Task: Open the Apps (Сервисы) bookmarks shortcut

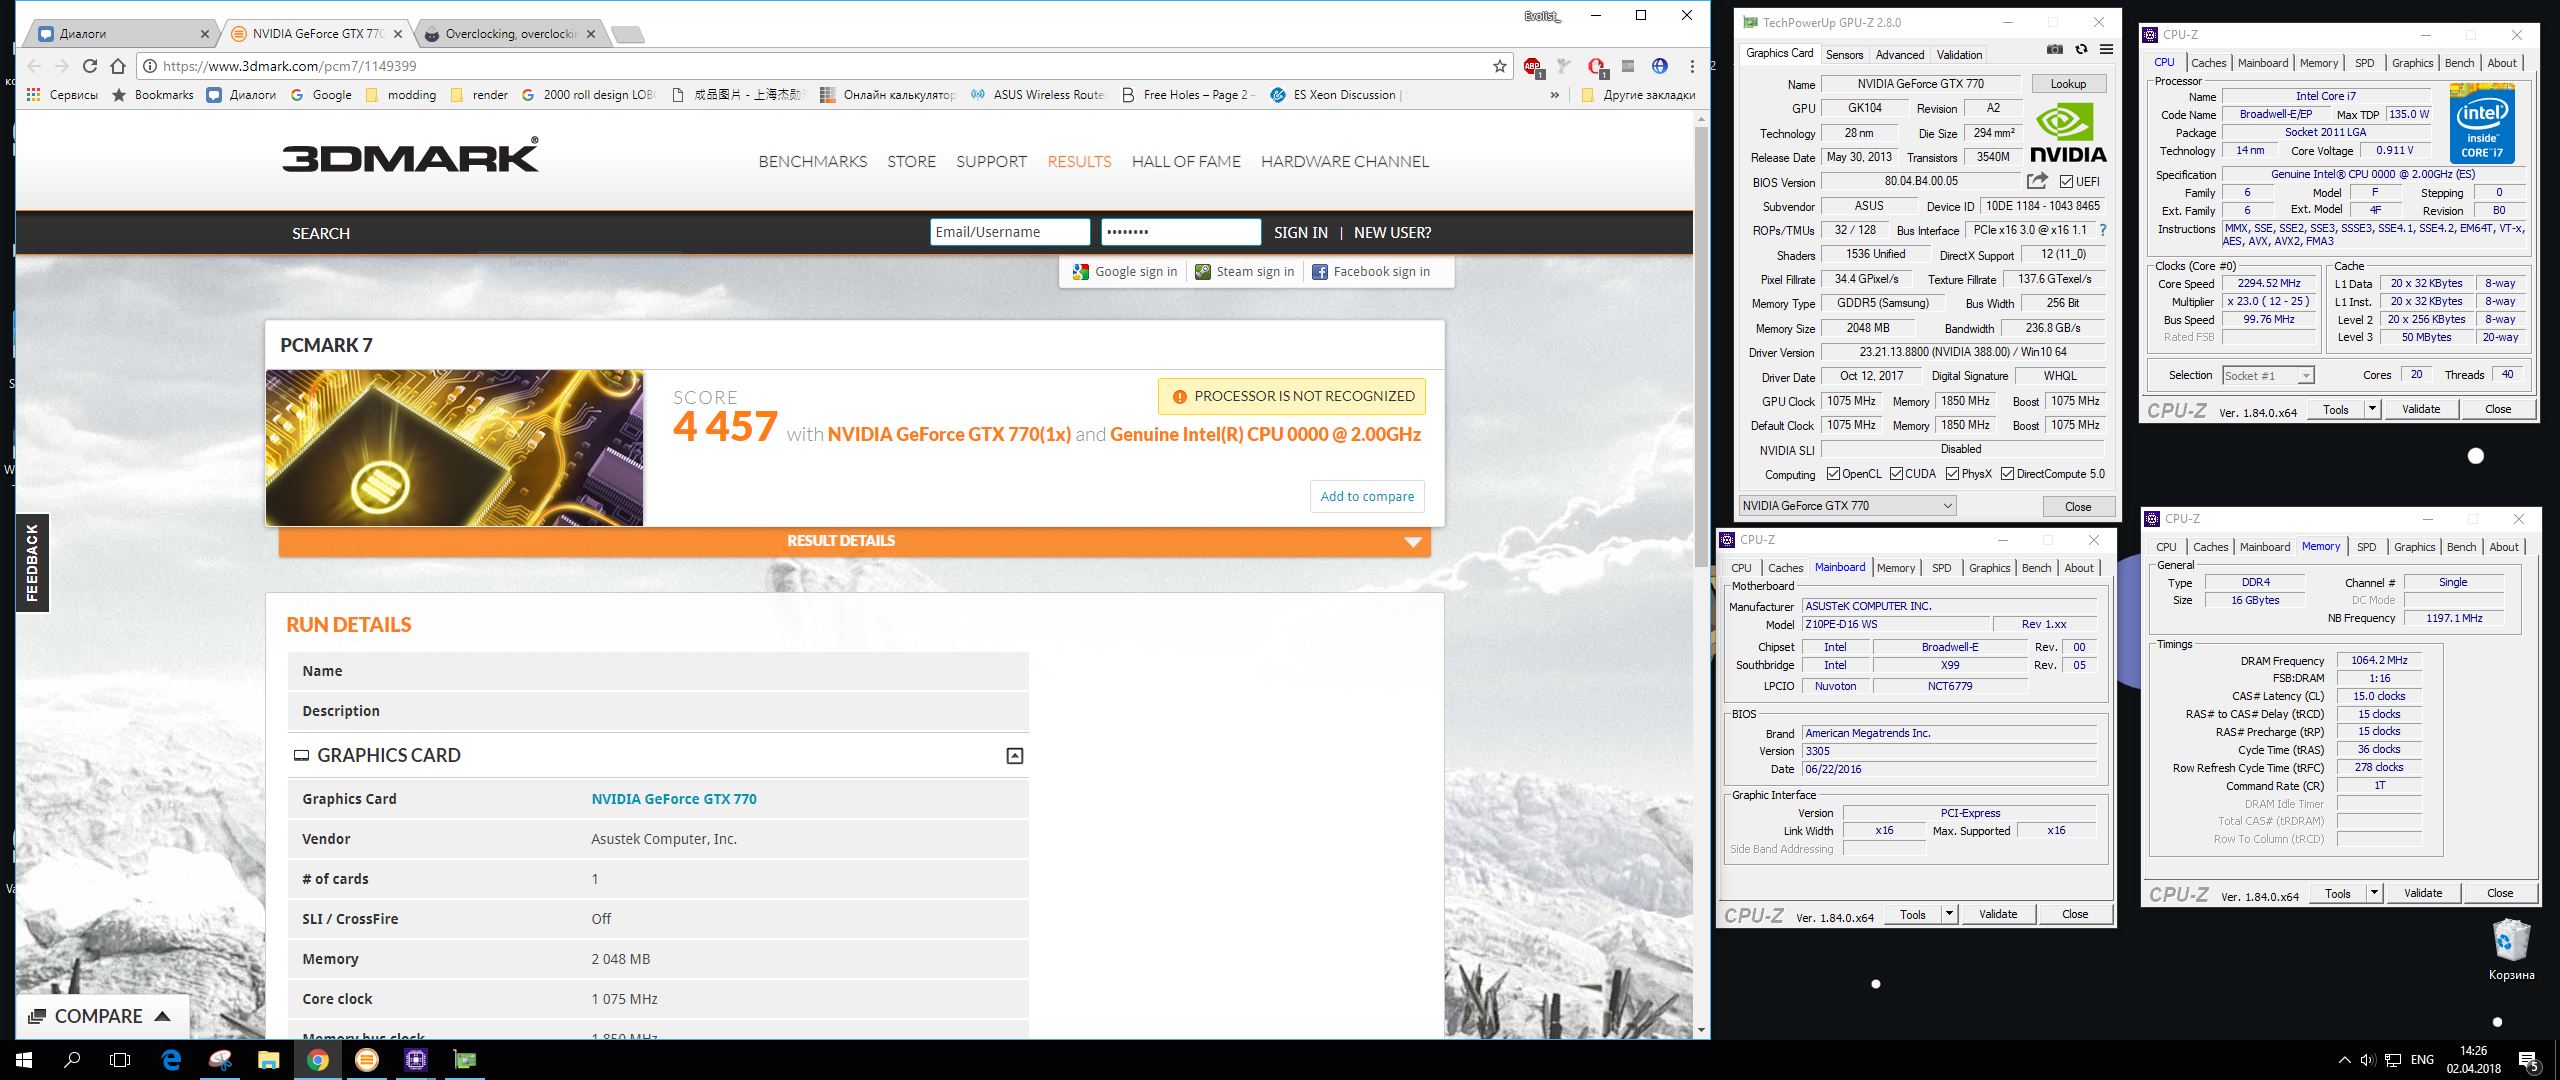Action: point(62,95)
